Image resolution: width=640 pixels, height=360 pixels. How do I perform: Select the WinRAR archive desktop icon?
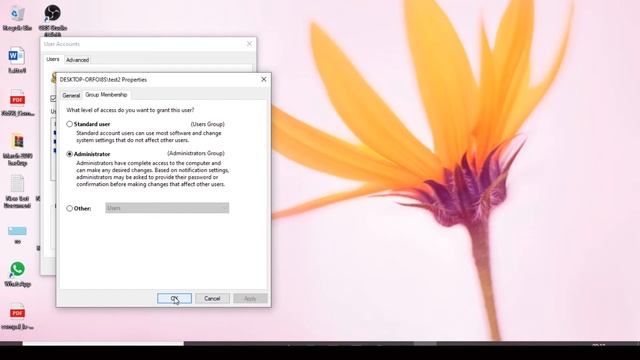point(17,149)
